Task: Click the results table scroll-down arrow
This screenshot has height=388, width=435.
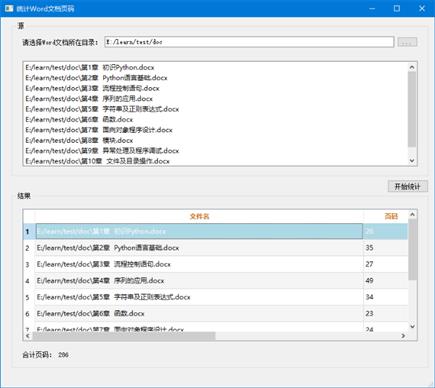Action: tap(412, 327)
